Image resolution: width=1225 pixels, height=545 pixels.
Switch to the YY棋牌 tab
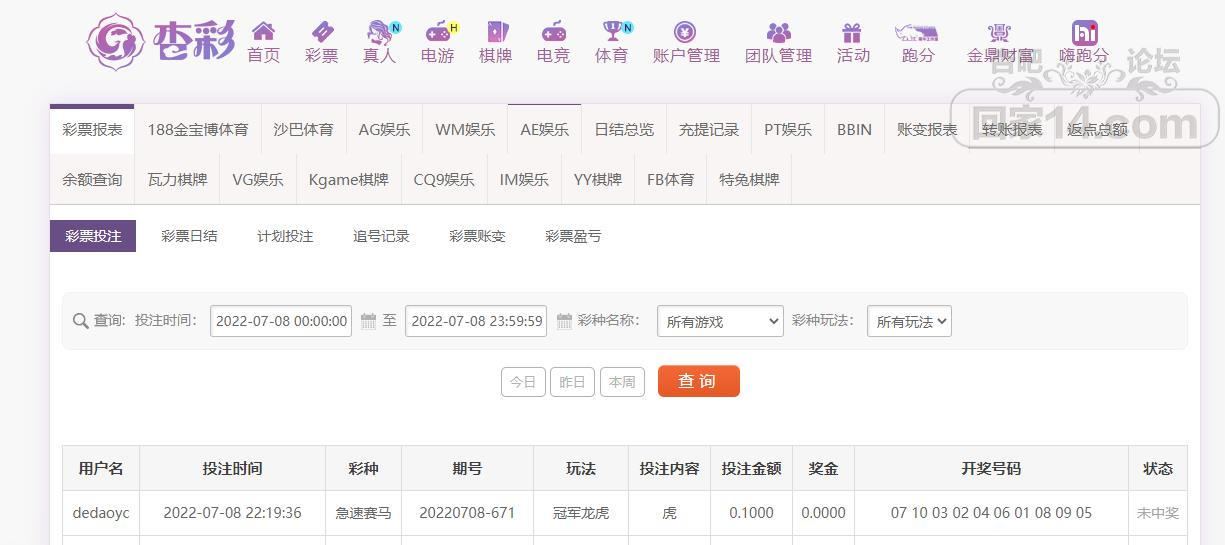(x=598, y=180)
